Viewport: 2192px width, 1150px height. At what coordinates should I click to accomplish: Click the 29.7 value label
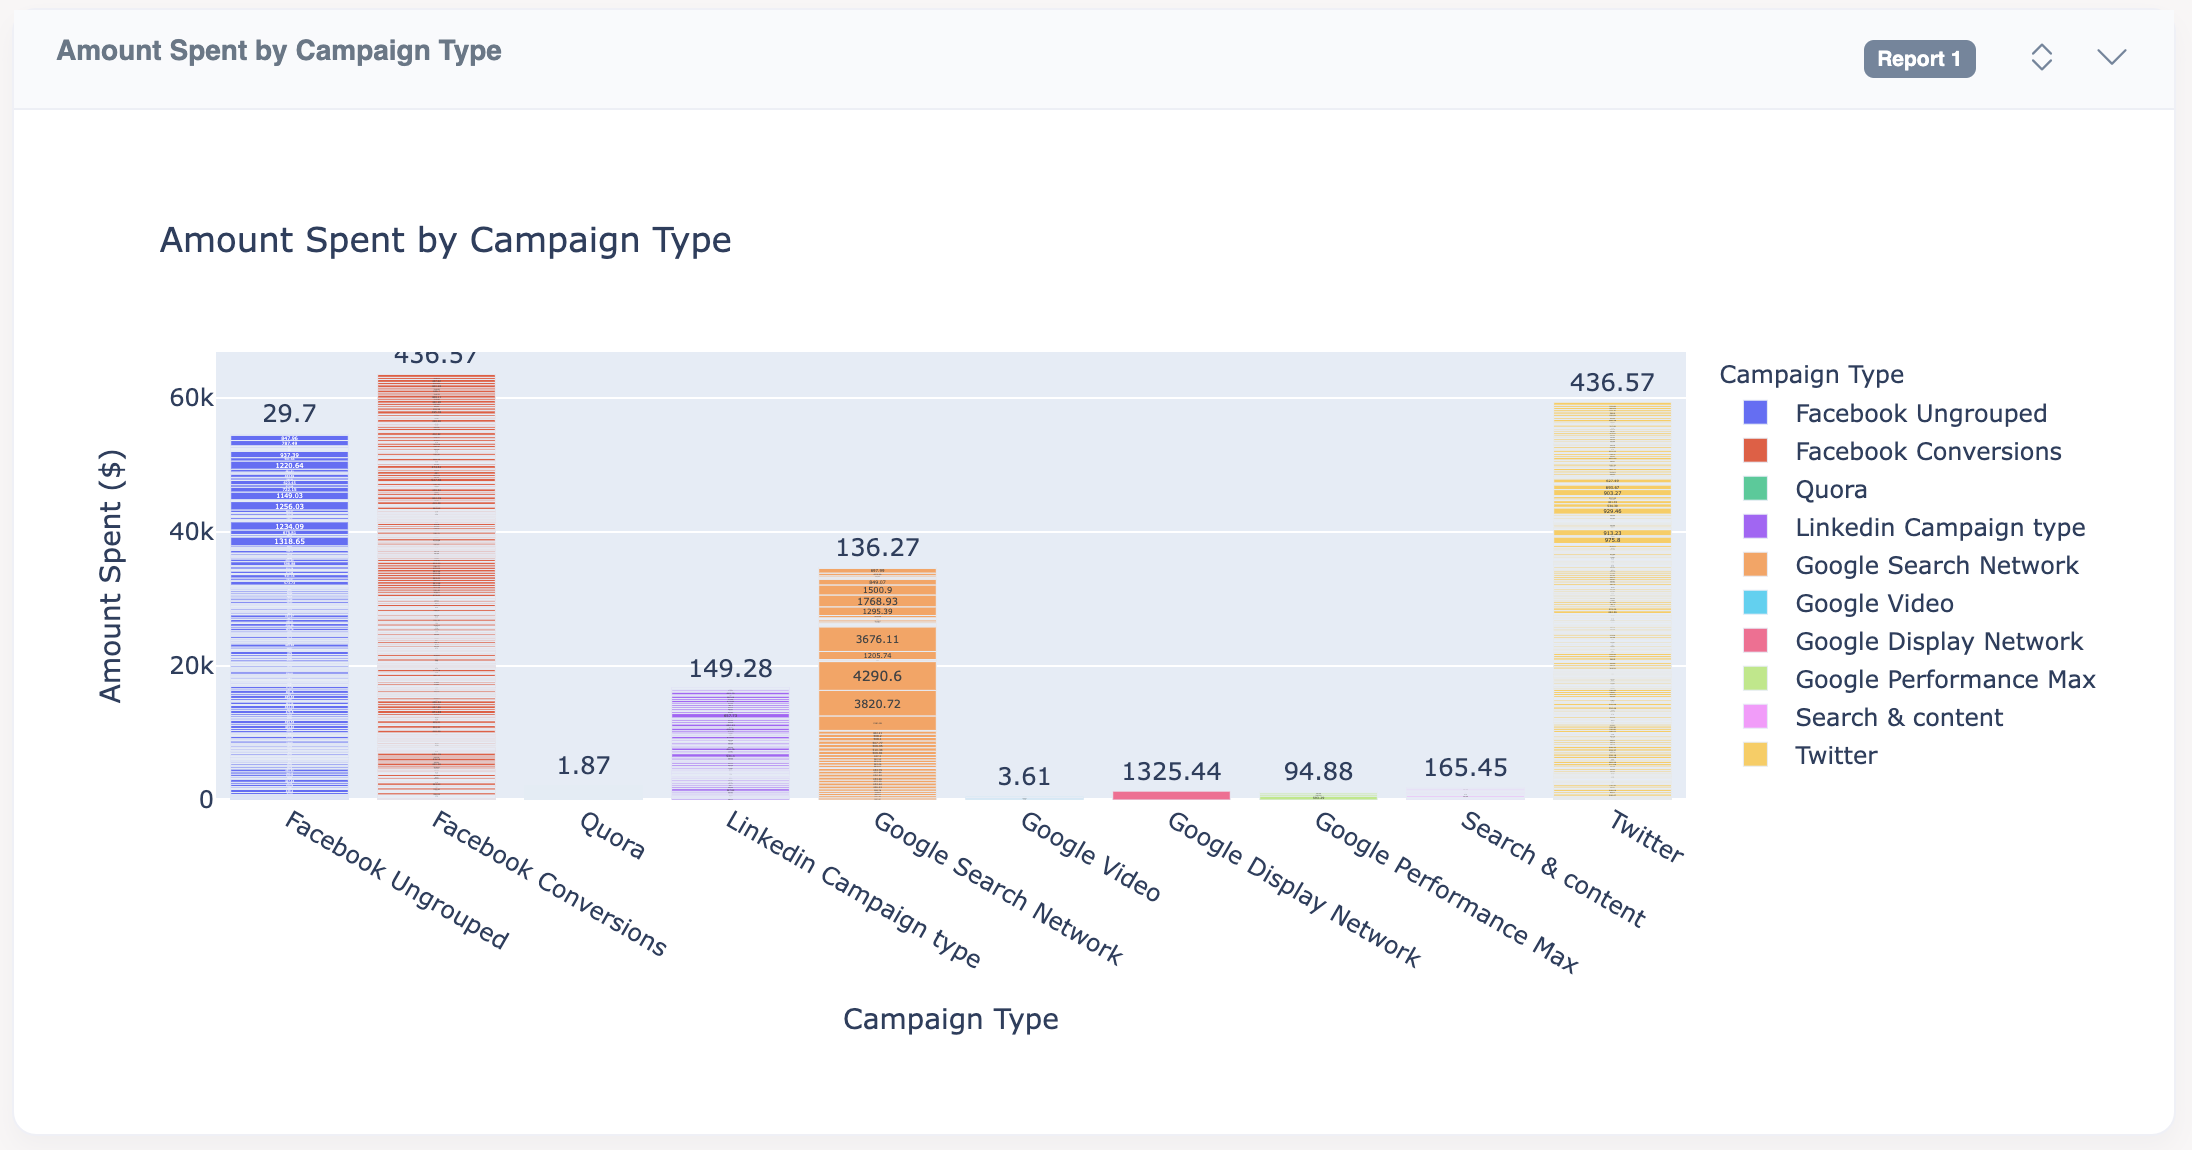coord(289,413)
